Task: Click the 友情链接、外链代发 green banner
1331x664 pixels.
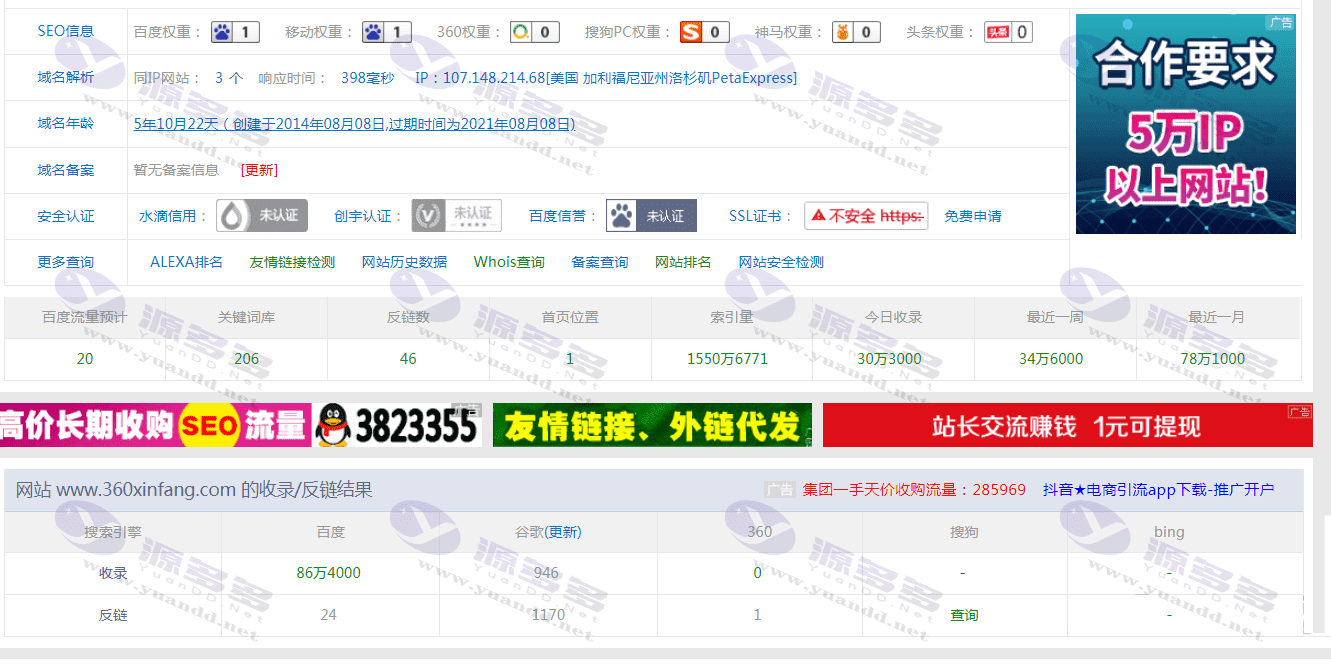Action: (x=652, y=425)
